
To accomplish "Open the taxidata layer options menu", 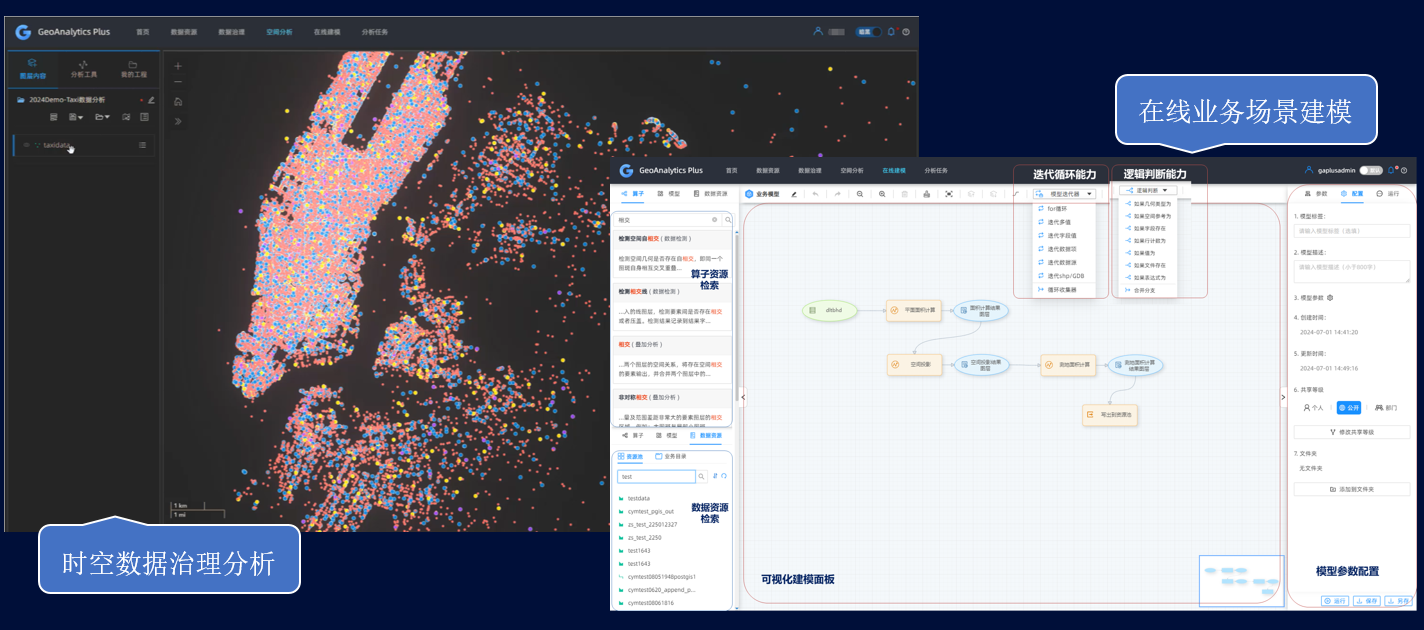I will tap(142, 145).
